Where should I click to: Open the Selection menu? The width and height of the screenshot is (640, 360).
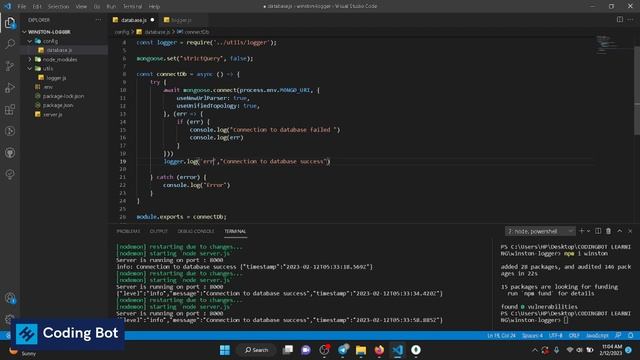[58, 7]
